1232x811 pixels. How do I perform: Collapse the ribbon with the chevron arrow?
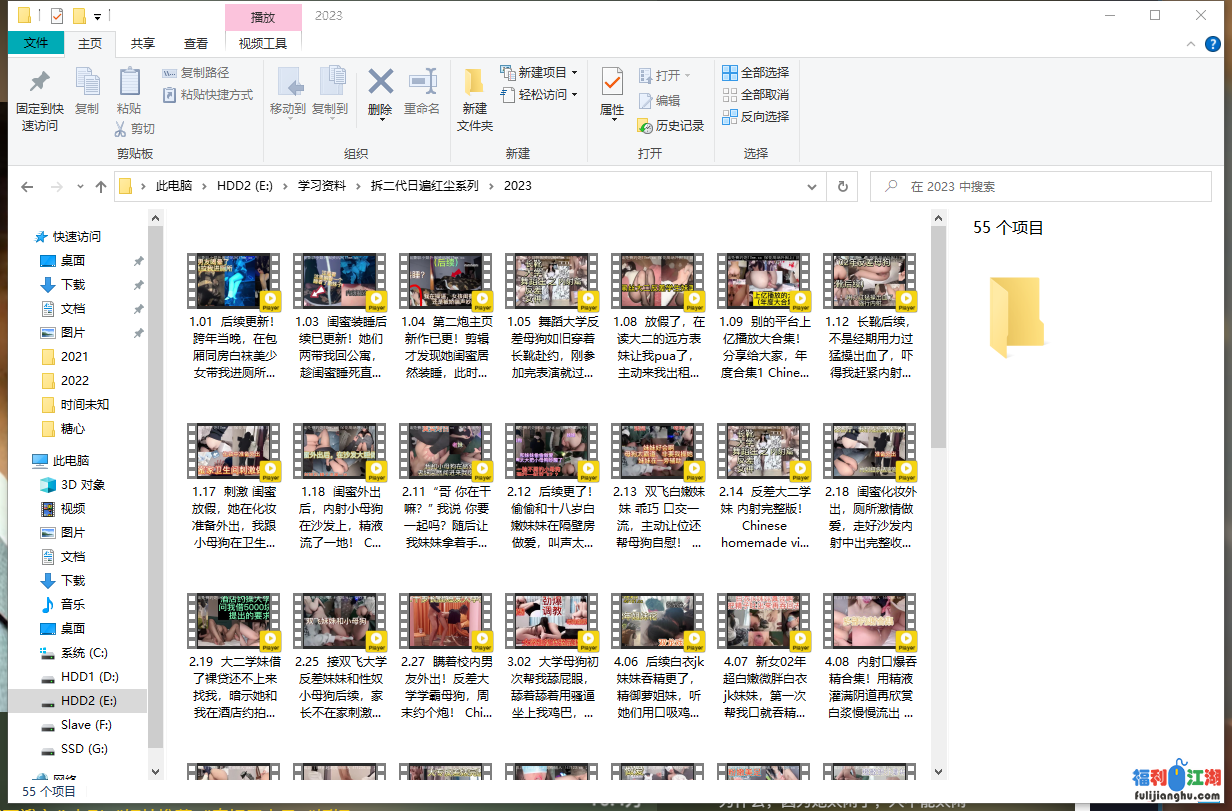(1190, 44)
